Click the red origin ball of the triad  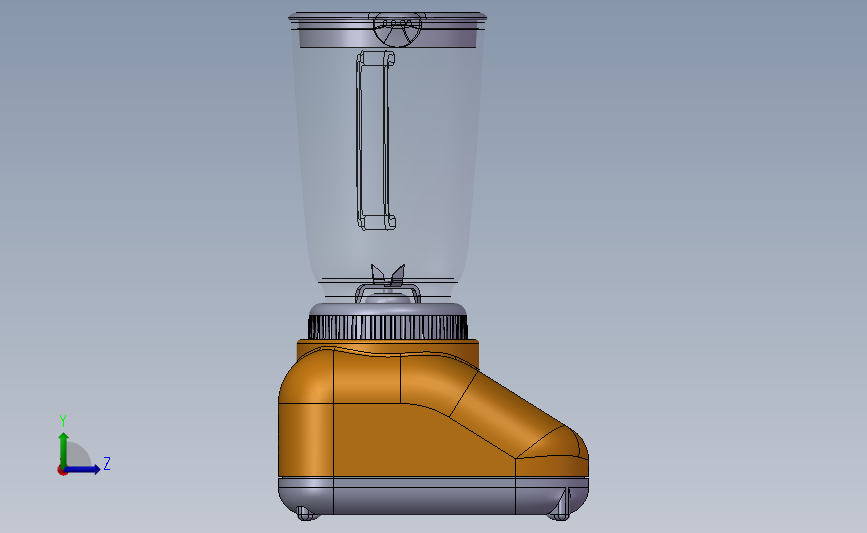62,471
